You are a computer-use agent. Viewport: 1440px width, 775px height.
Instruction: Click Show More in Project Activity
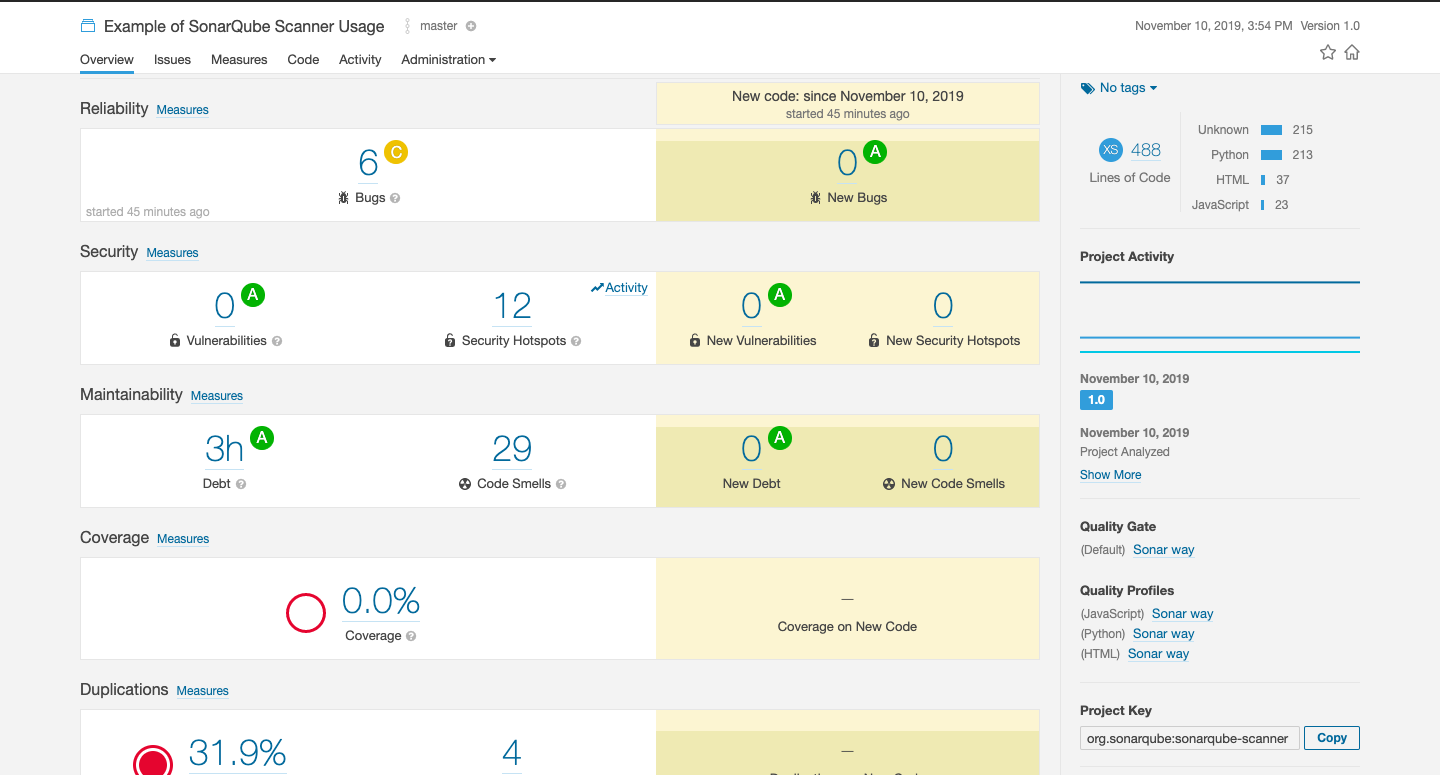pyautogui.click(x=1110, y=475)
